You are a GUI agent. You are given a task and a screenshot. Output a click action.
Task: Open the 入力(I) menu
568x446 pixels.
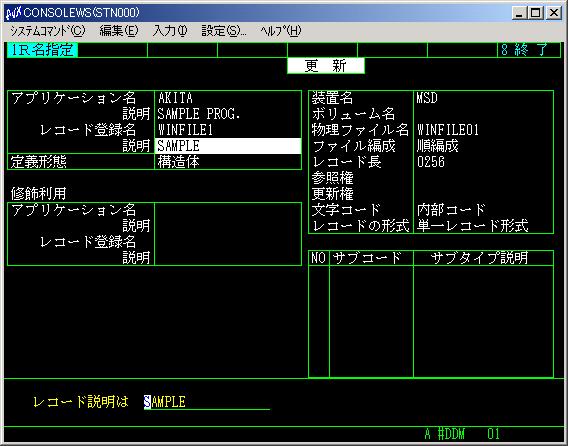(x=170, y=31)
